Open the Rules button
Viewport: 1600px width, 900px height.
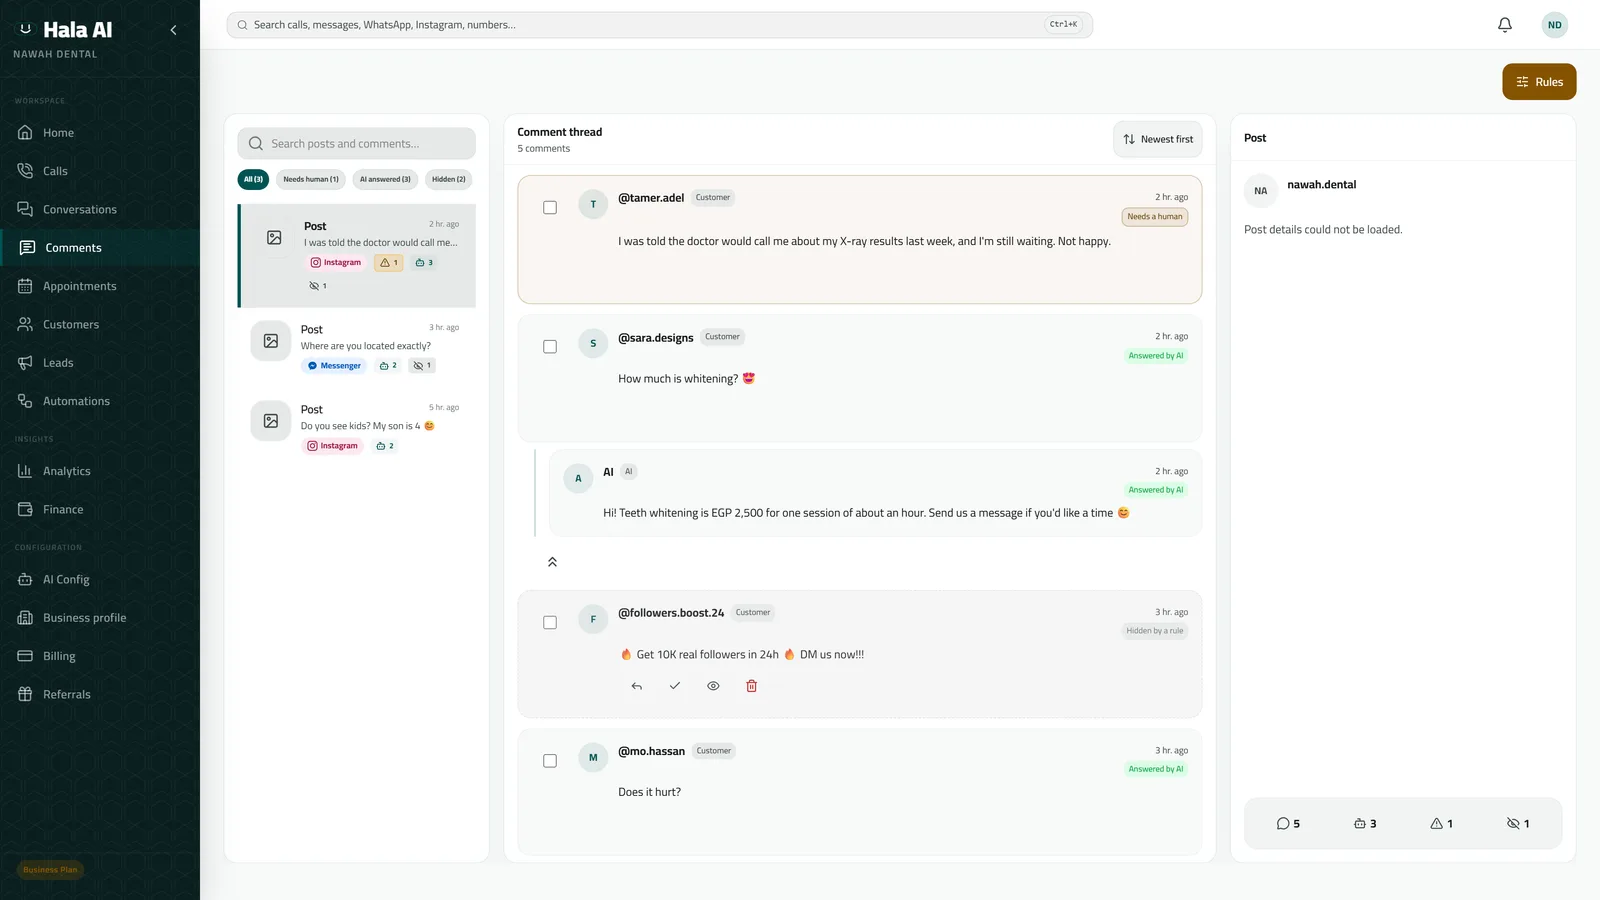click(x=1539, y=82)
